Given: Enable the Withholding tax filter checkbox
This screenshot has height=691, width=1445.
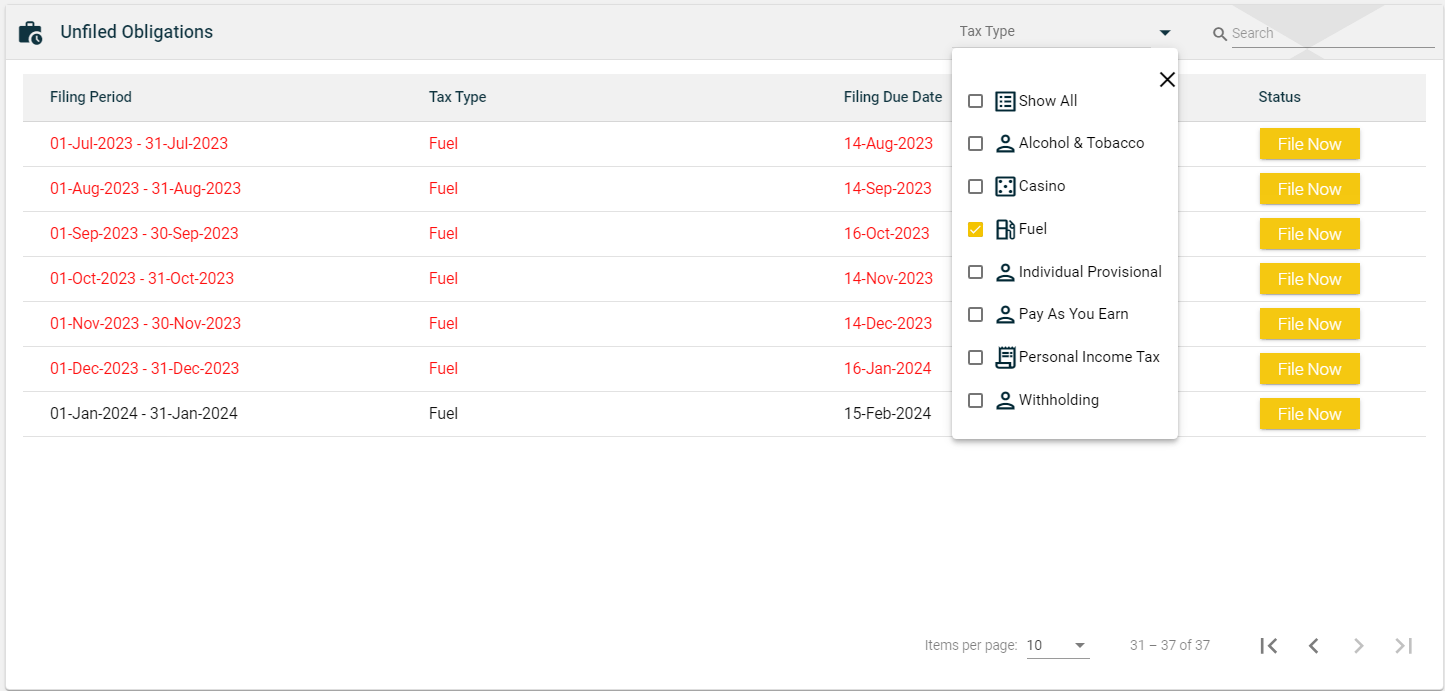Looking at the screenshot, I should (976, 401).
